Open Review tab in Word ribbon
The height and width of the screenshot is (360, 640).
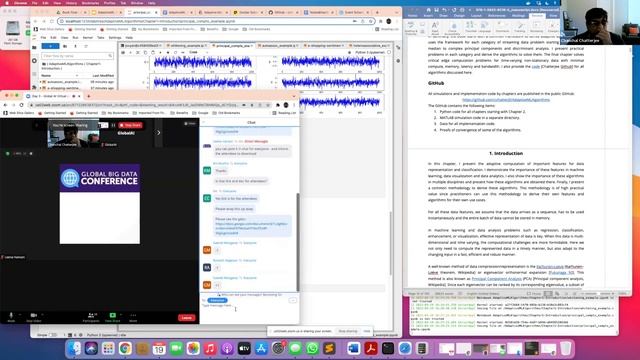click(x=537, y=16)
